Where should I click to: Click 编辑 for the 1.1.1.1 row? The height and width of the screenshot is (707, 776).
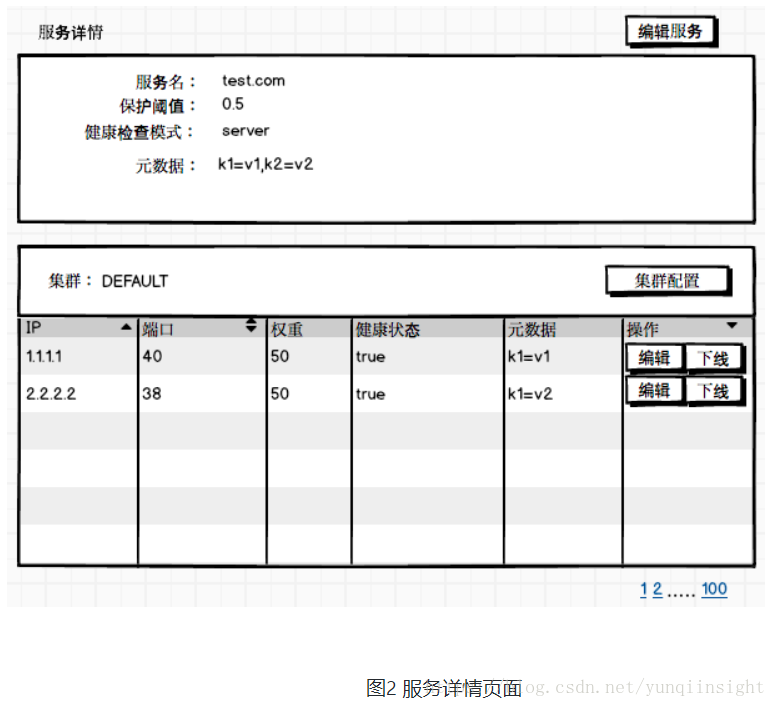(654, 358)
